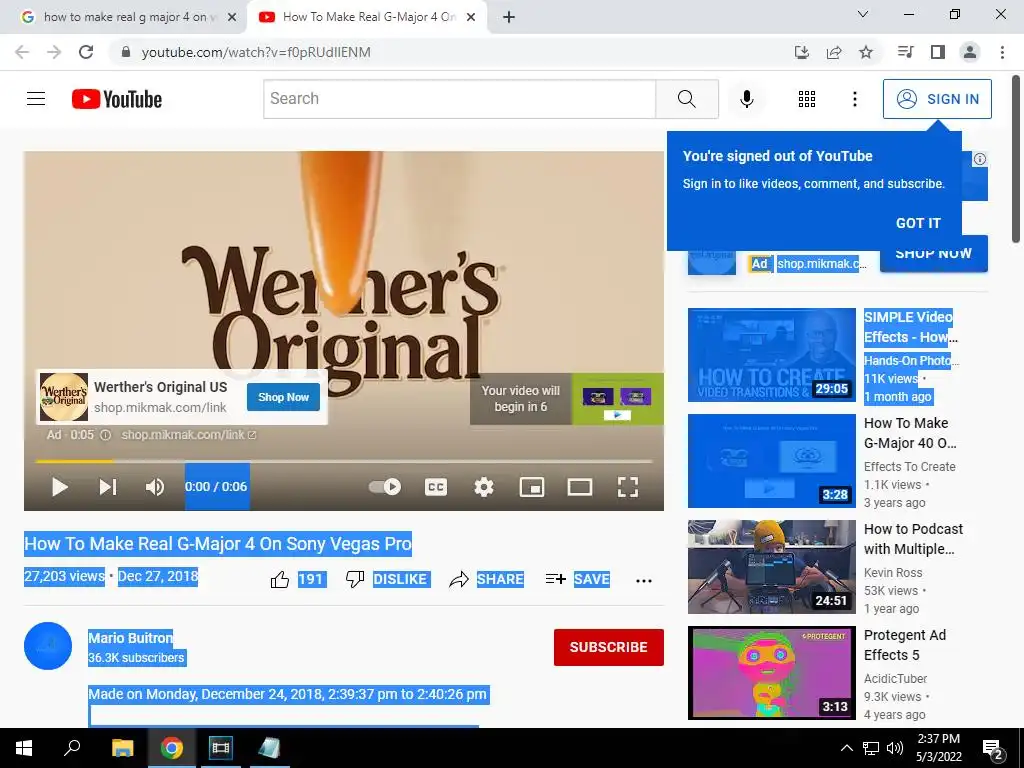
Task: Toggle the autoplay switch
Action: pos(385,487)
